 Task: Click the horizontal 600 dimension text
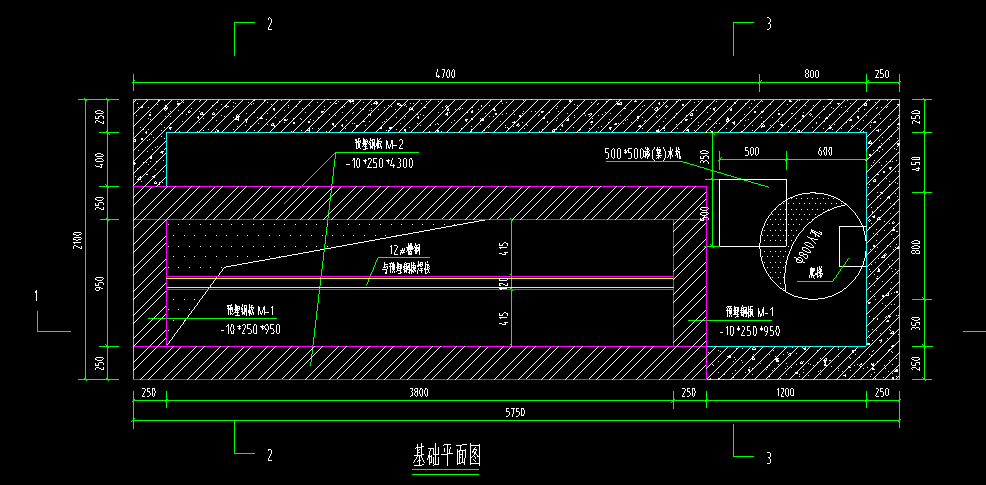[825, 152]
